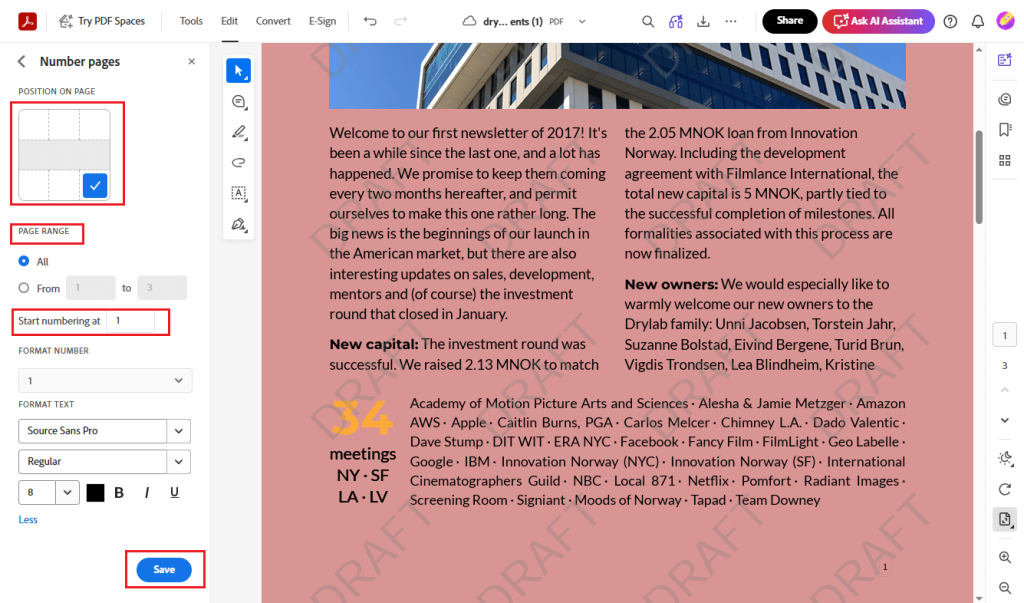Open the Convert menu
Viewport: 1024px width, 603px height.
tap(273, 21)
